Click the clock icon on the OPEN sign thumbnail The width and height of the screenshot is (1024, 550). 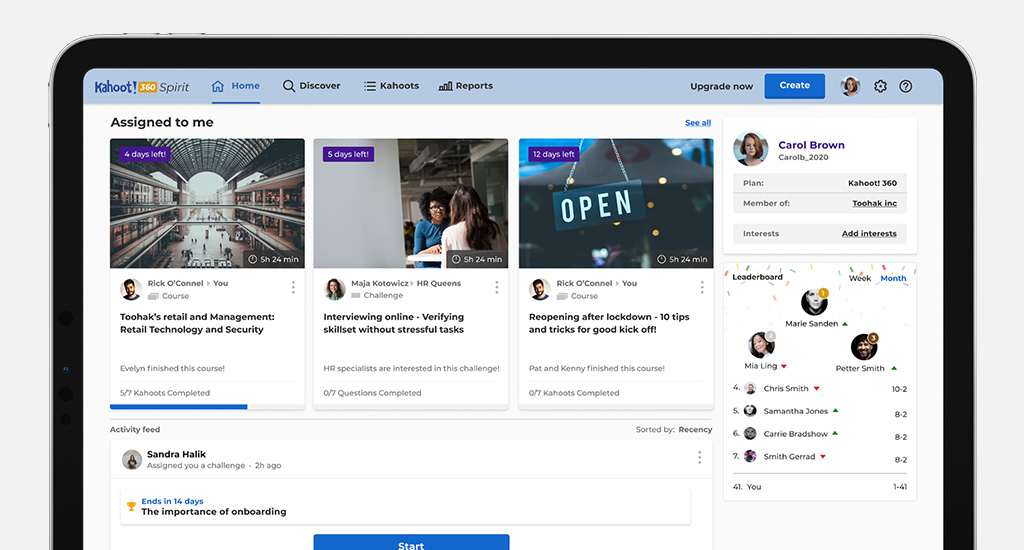click(x=662, y=259)
